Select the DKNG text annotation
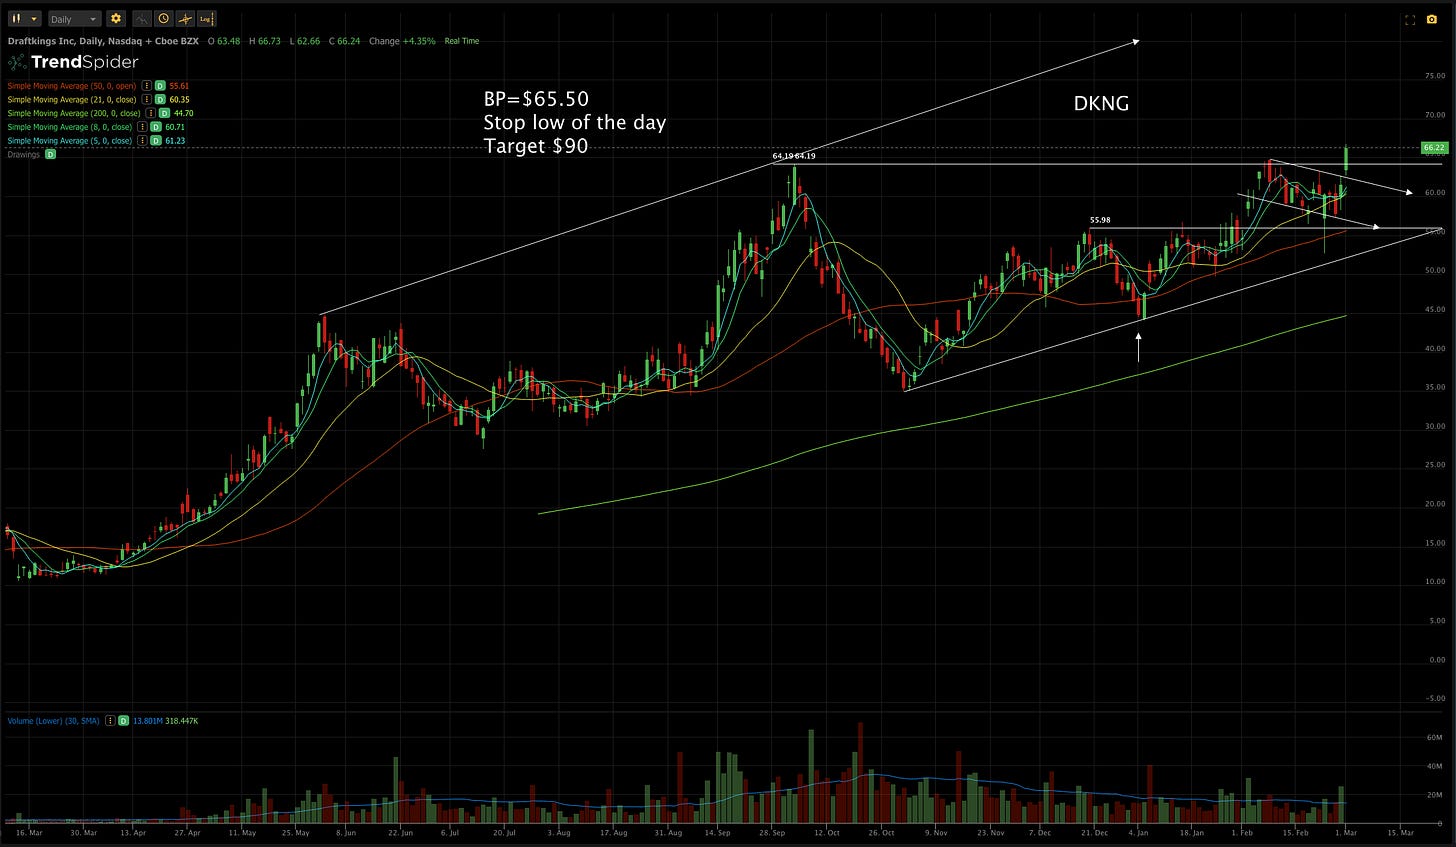Screen dimensions: 1456x847 point(1101,103)
